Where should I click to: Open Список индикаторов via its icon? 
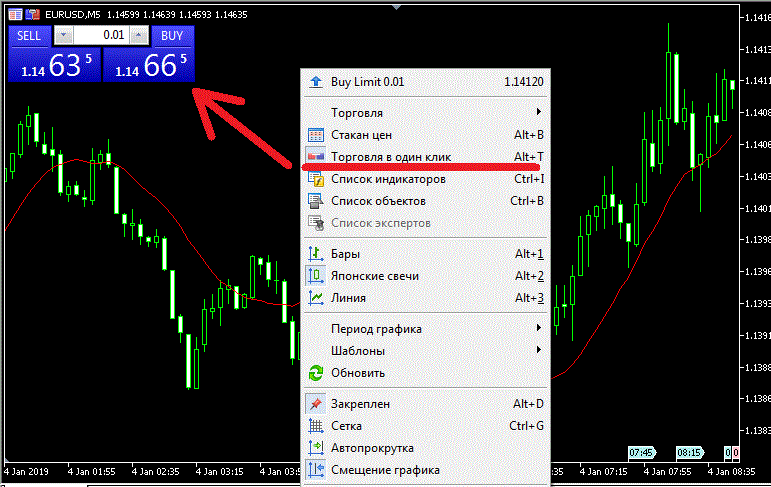(x=316, y=180)
